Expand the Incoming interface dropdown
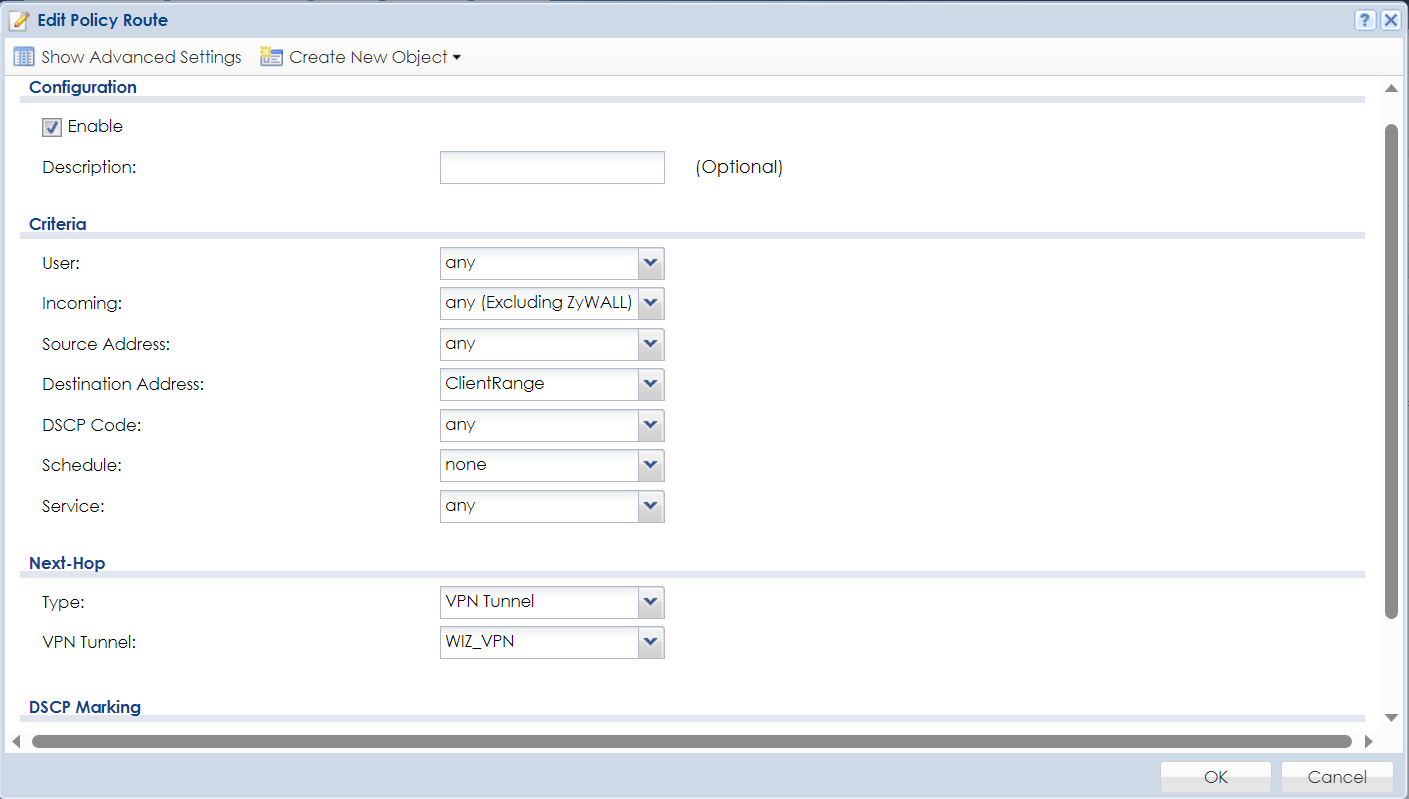Viewport: 1409px width, 799px height. 651,303
